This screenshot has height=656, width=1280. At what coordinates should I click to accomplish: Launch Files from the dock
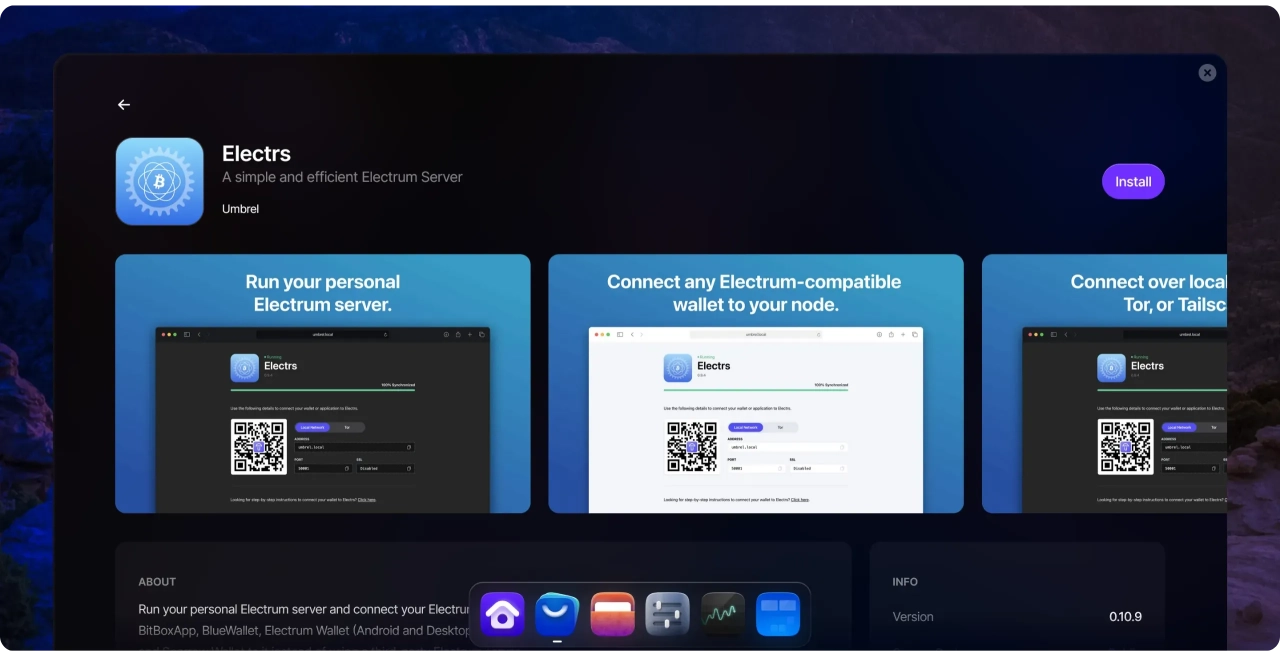click(x=612, y=615)
